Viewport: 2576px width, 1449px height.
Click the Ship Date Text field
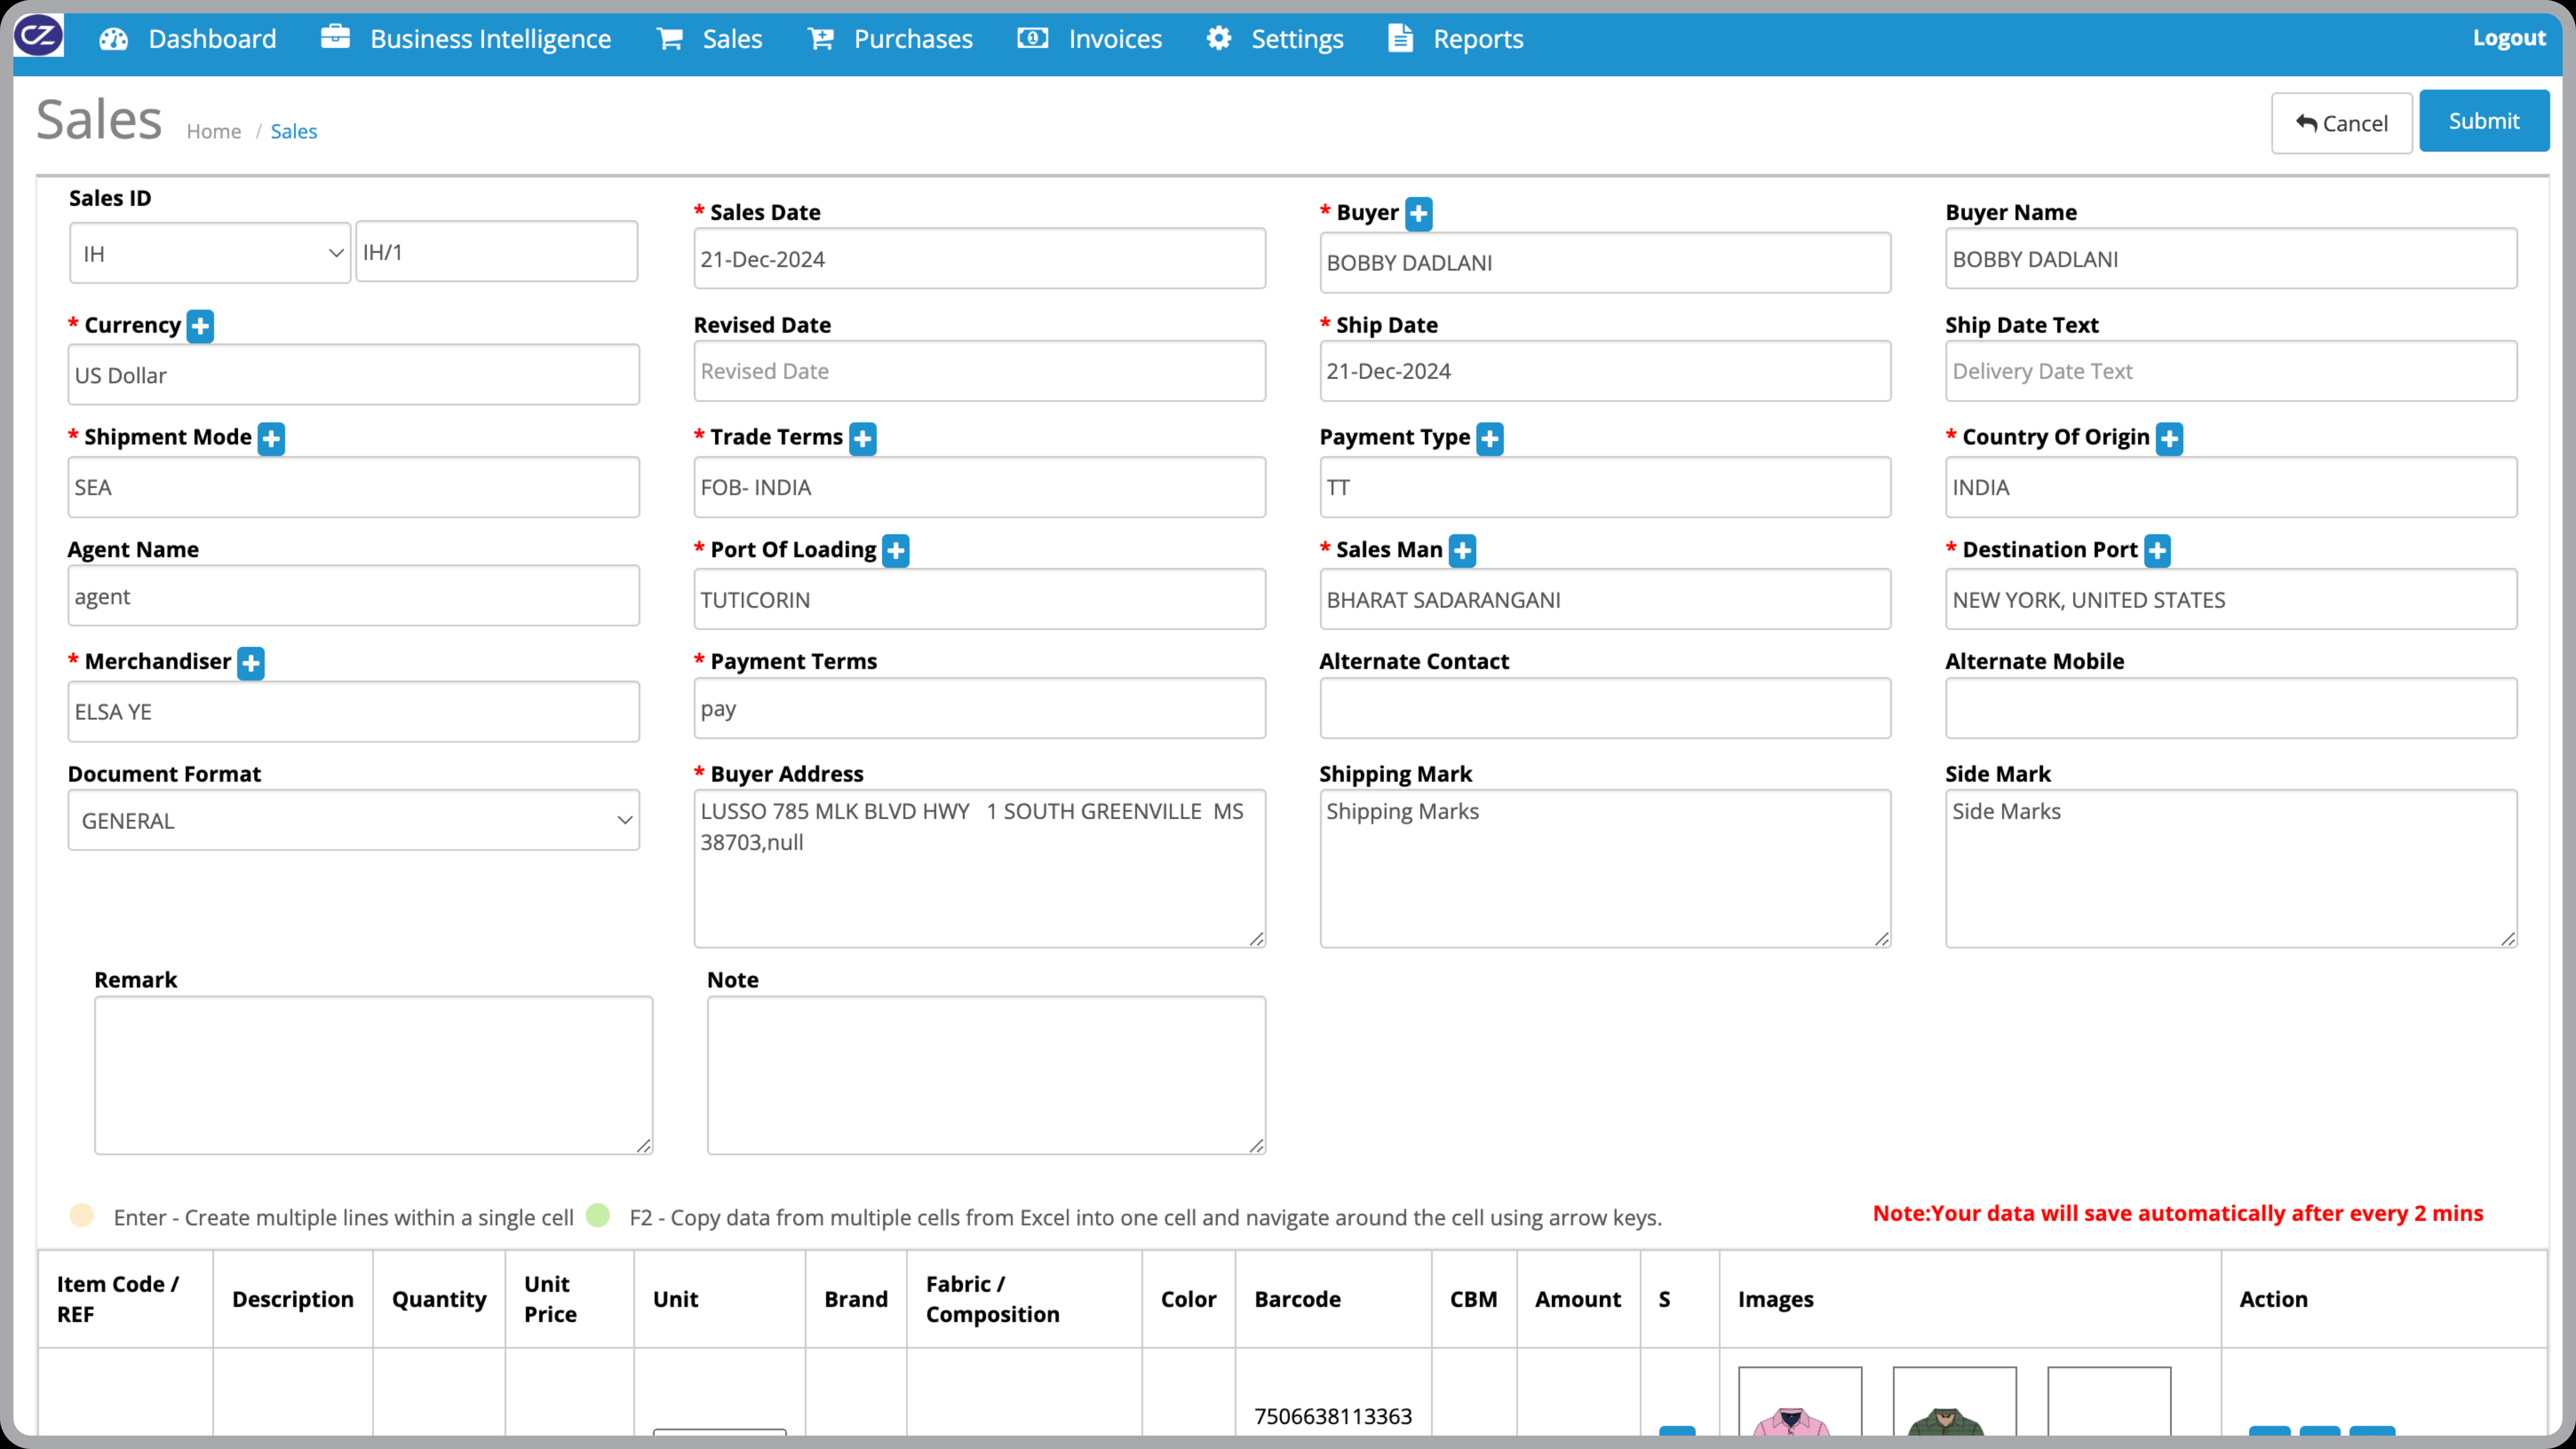2230,371
